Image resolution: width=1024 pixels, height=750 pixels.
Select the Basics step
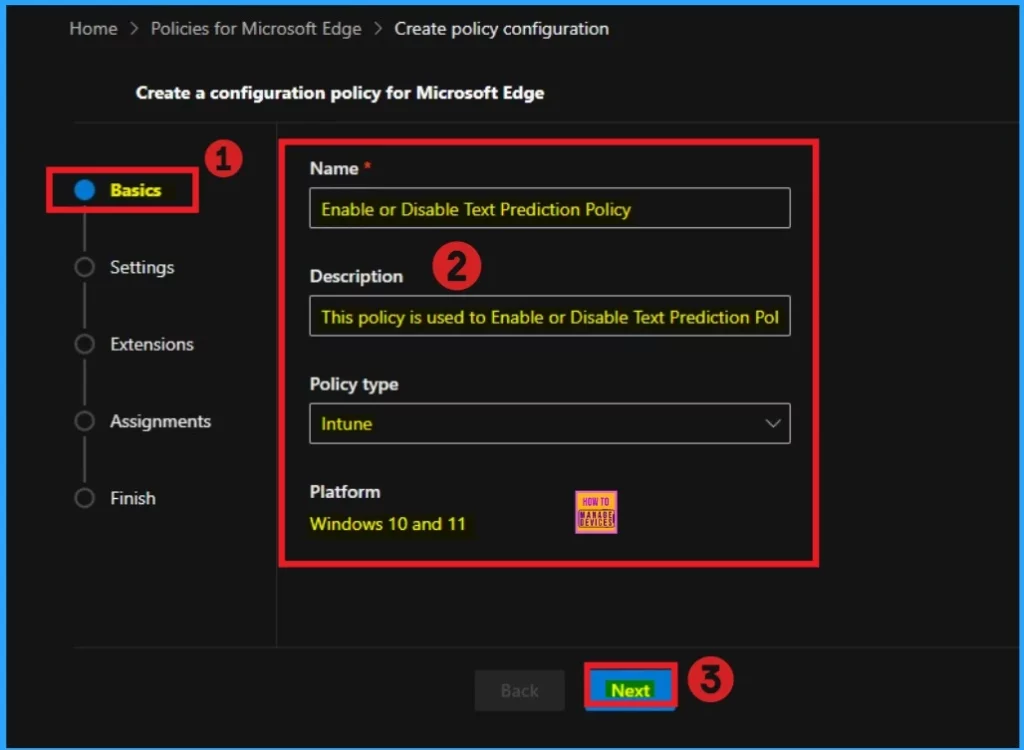(135, 190)
